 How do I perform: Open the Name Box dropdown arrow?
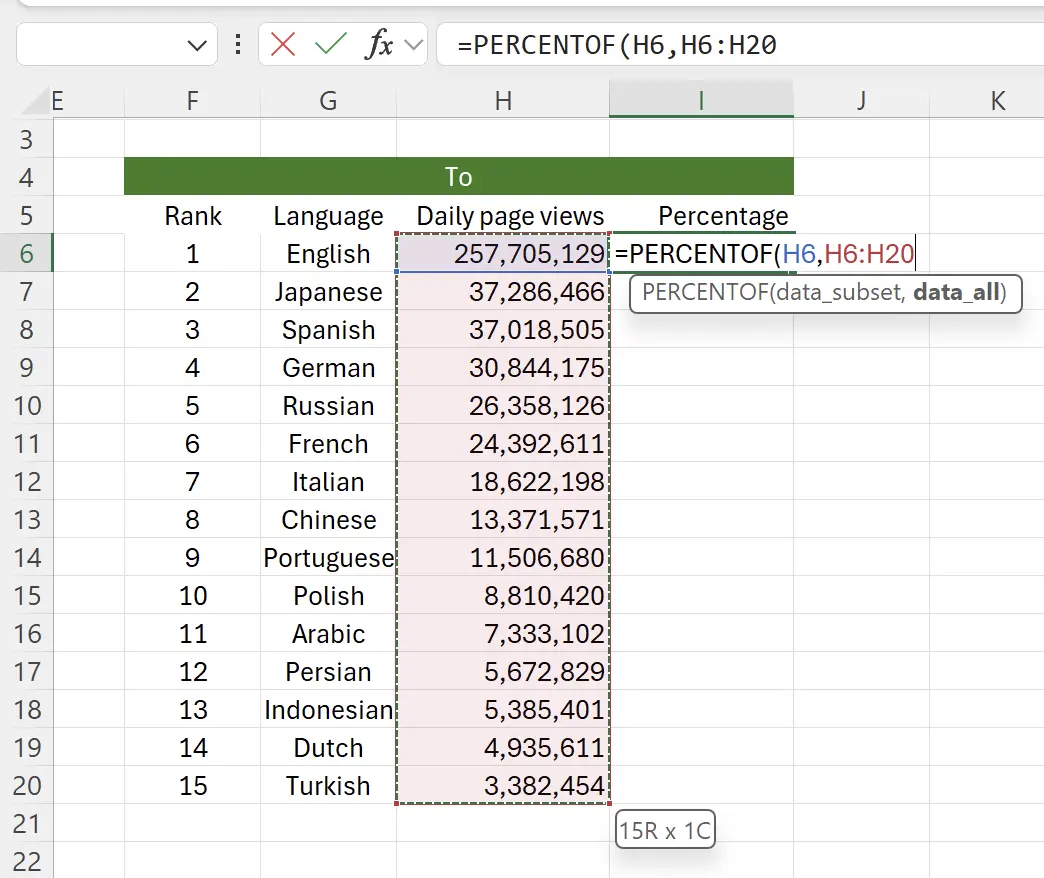[197, 44]
